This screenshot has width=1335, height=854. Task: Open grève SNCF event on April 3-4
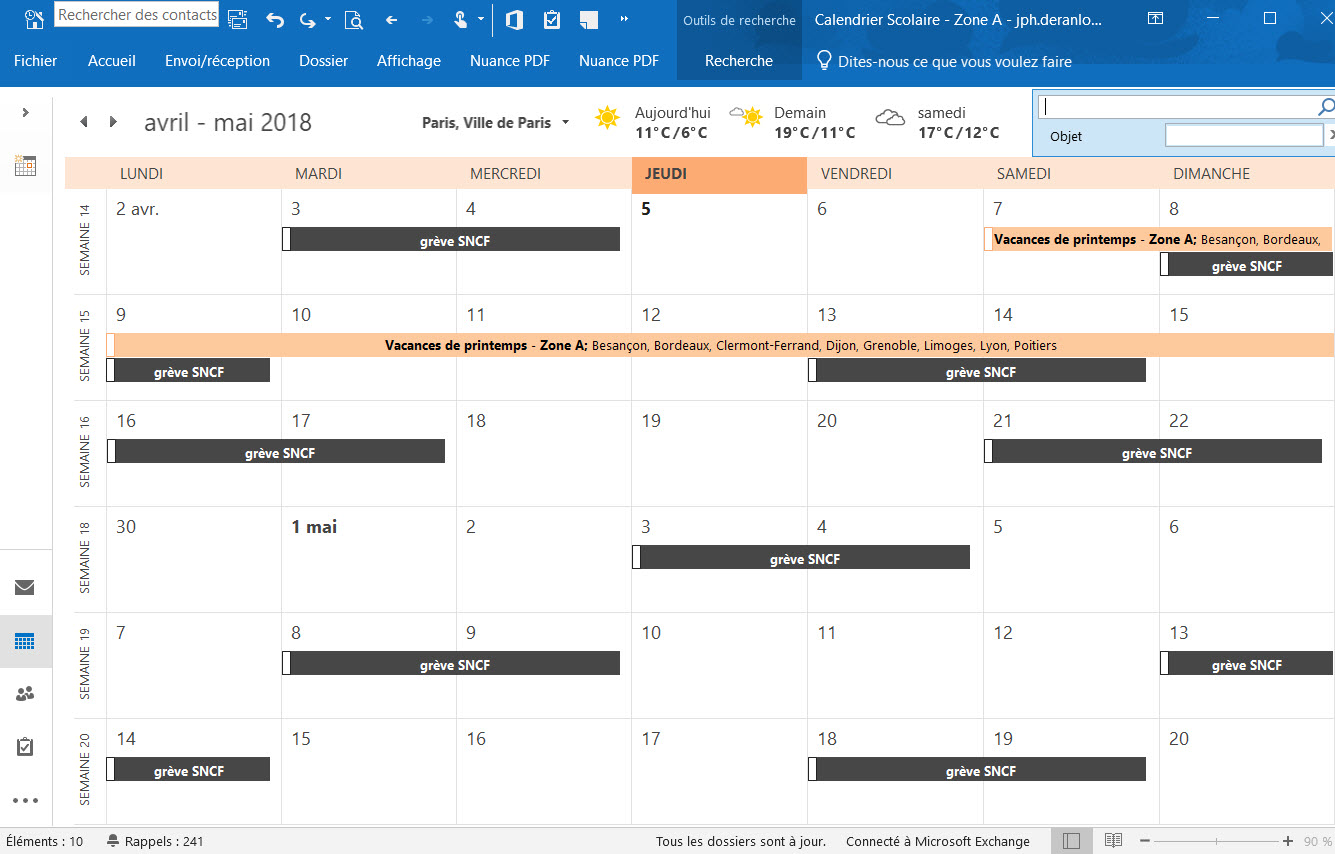451,240
